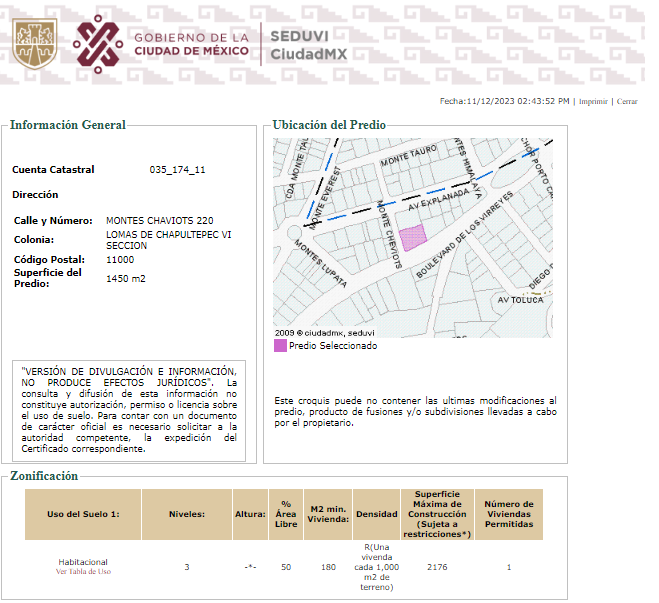Screen dimensions: 659x603
Task: Click the address MONTES CHAVIOTS 220
Action: tap(160, 221)
